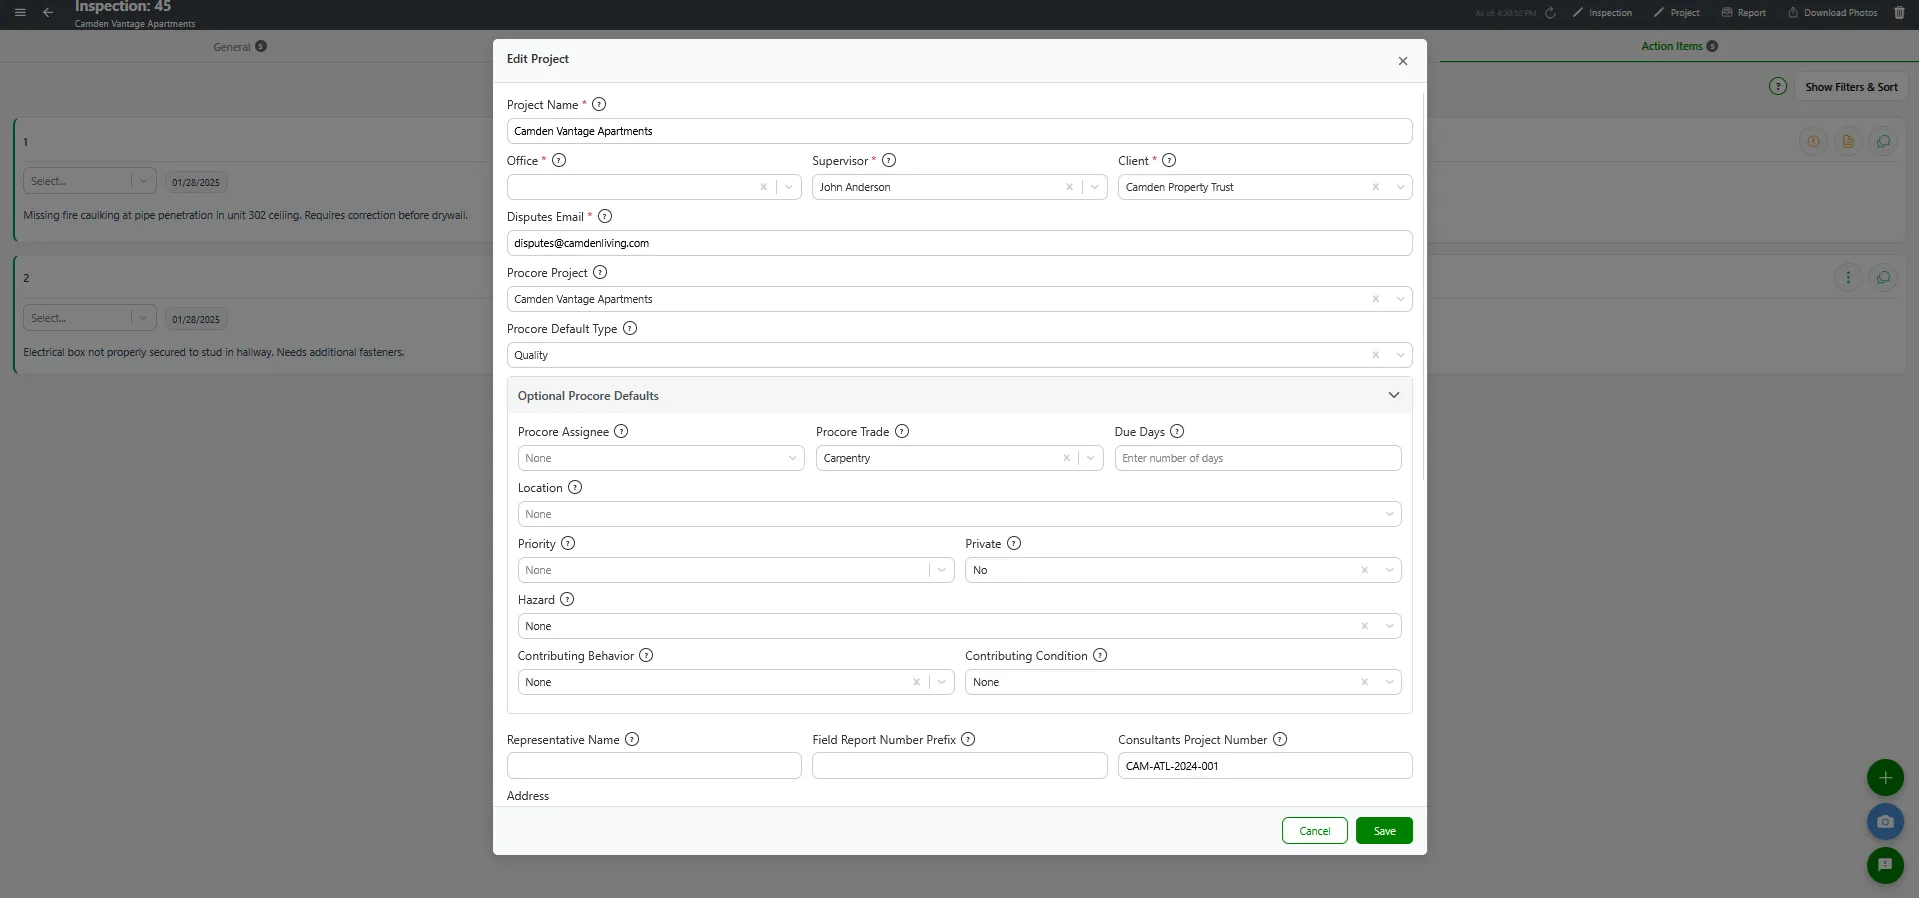This screenshot has height=898, width=1919.
Task: Click help icon next to Location
Action: click(x=575, y=487)
